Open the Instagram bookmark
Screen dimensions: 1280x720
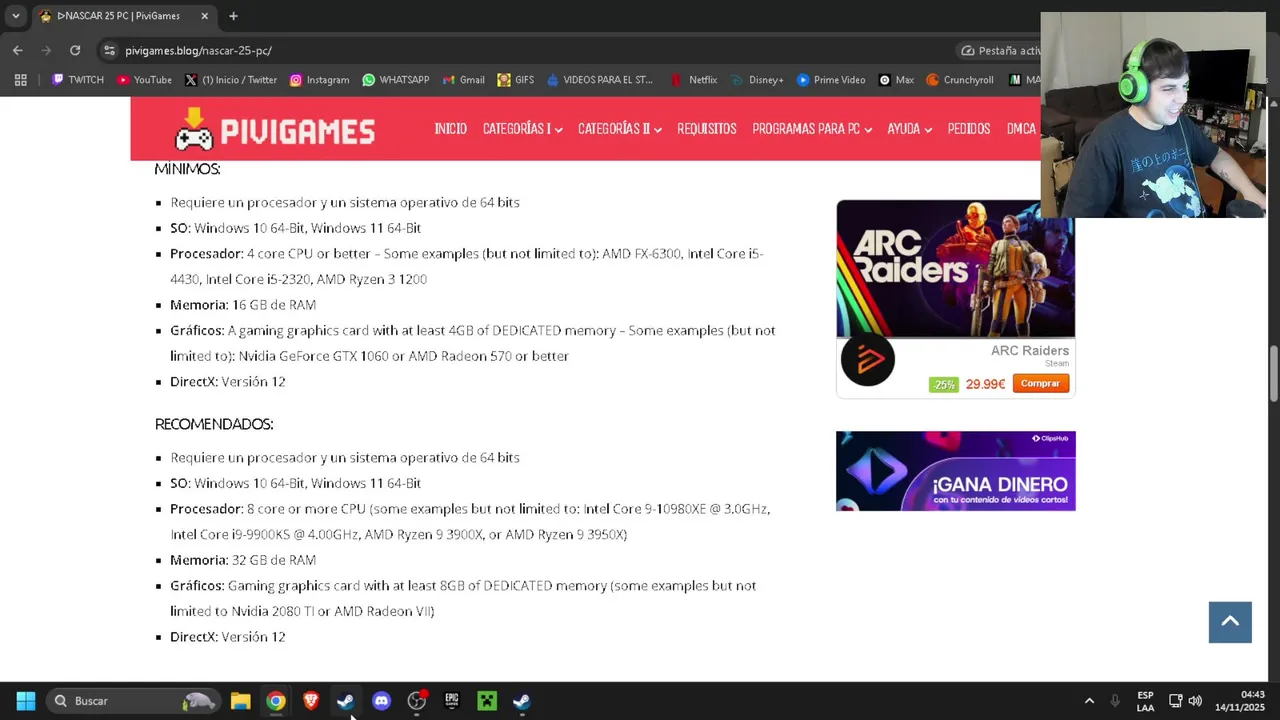319,80
